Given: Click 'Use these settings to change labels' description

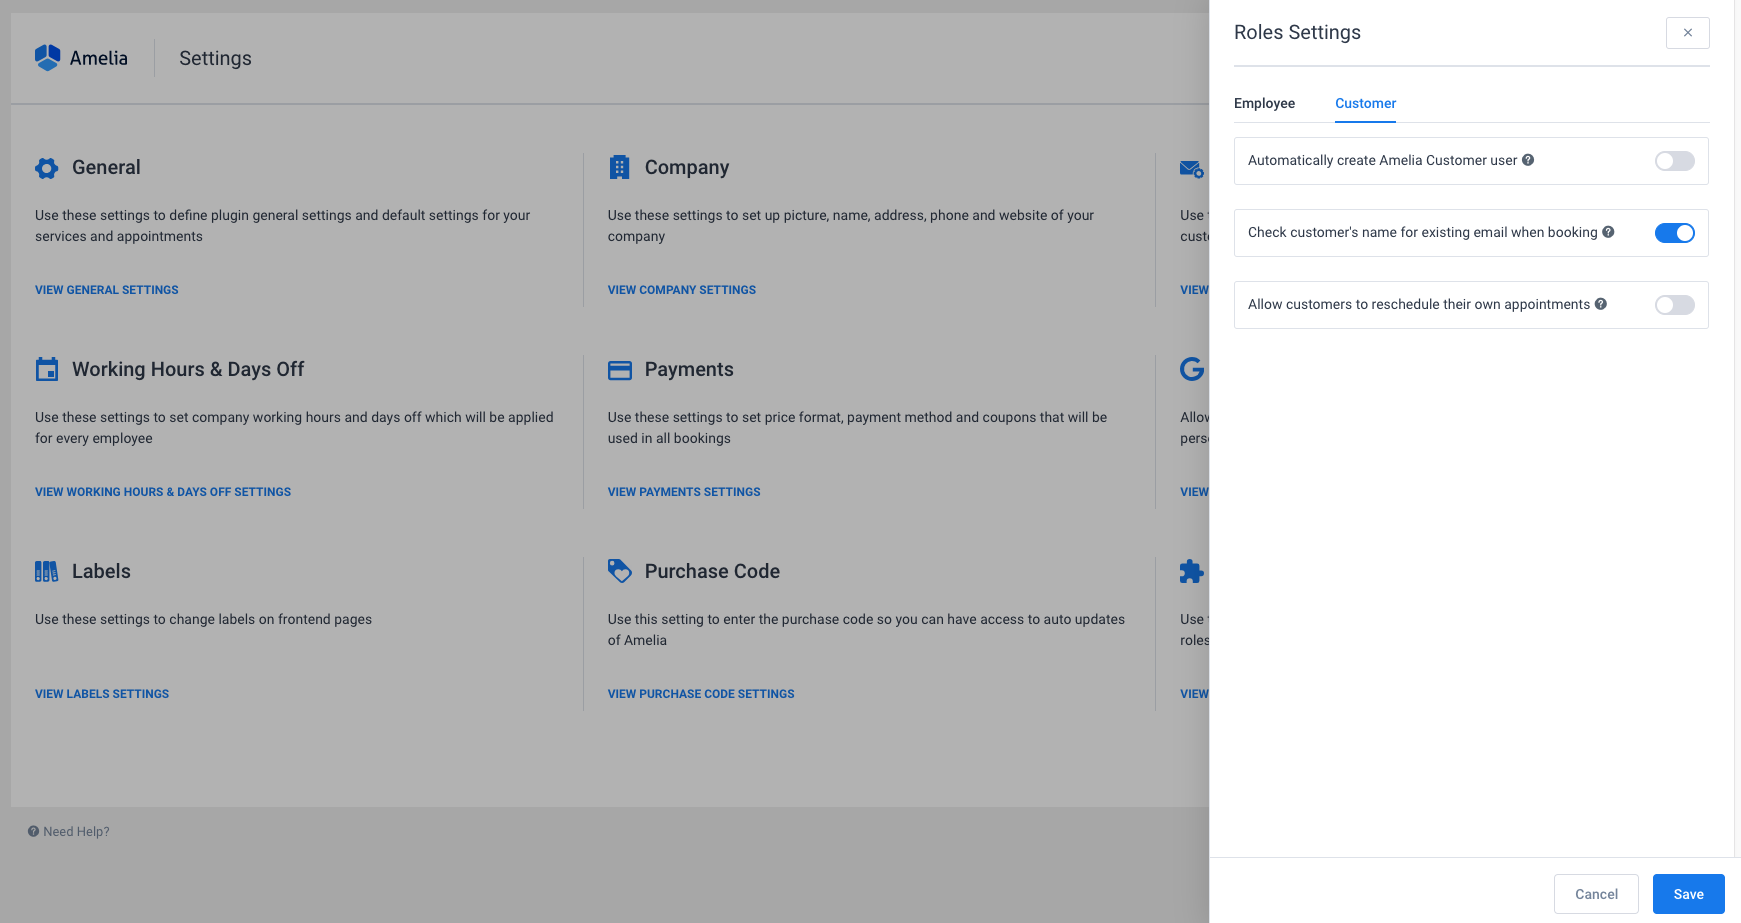Looking at the screenshot, I should (203, 619).
